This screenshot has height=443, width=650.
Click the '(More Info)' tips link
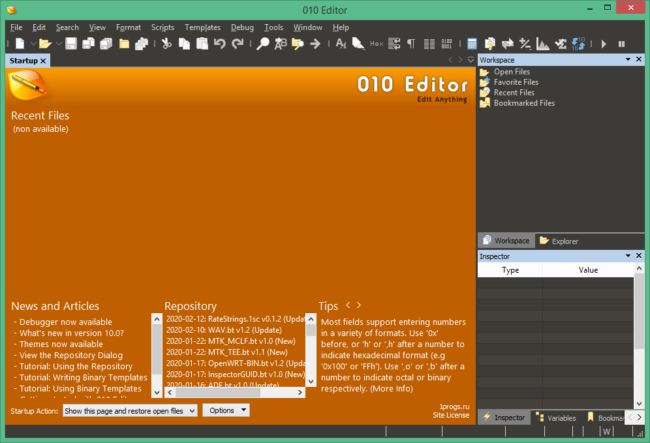pos(391,389)
